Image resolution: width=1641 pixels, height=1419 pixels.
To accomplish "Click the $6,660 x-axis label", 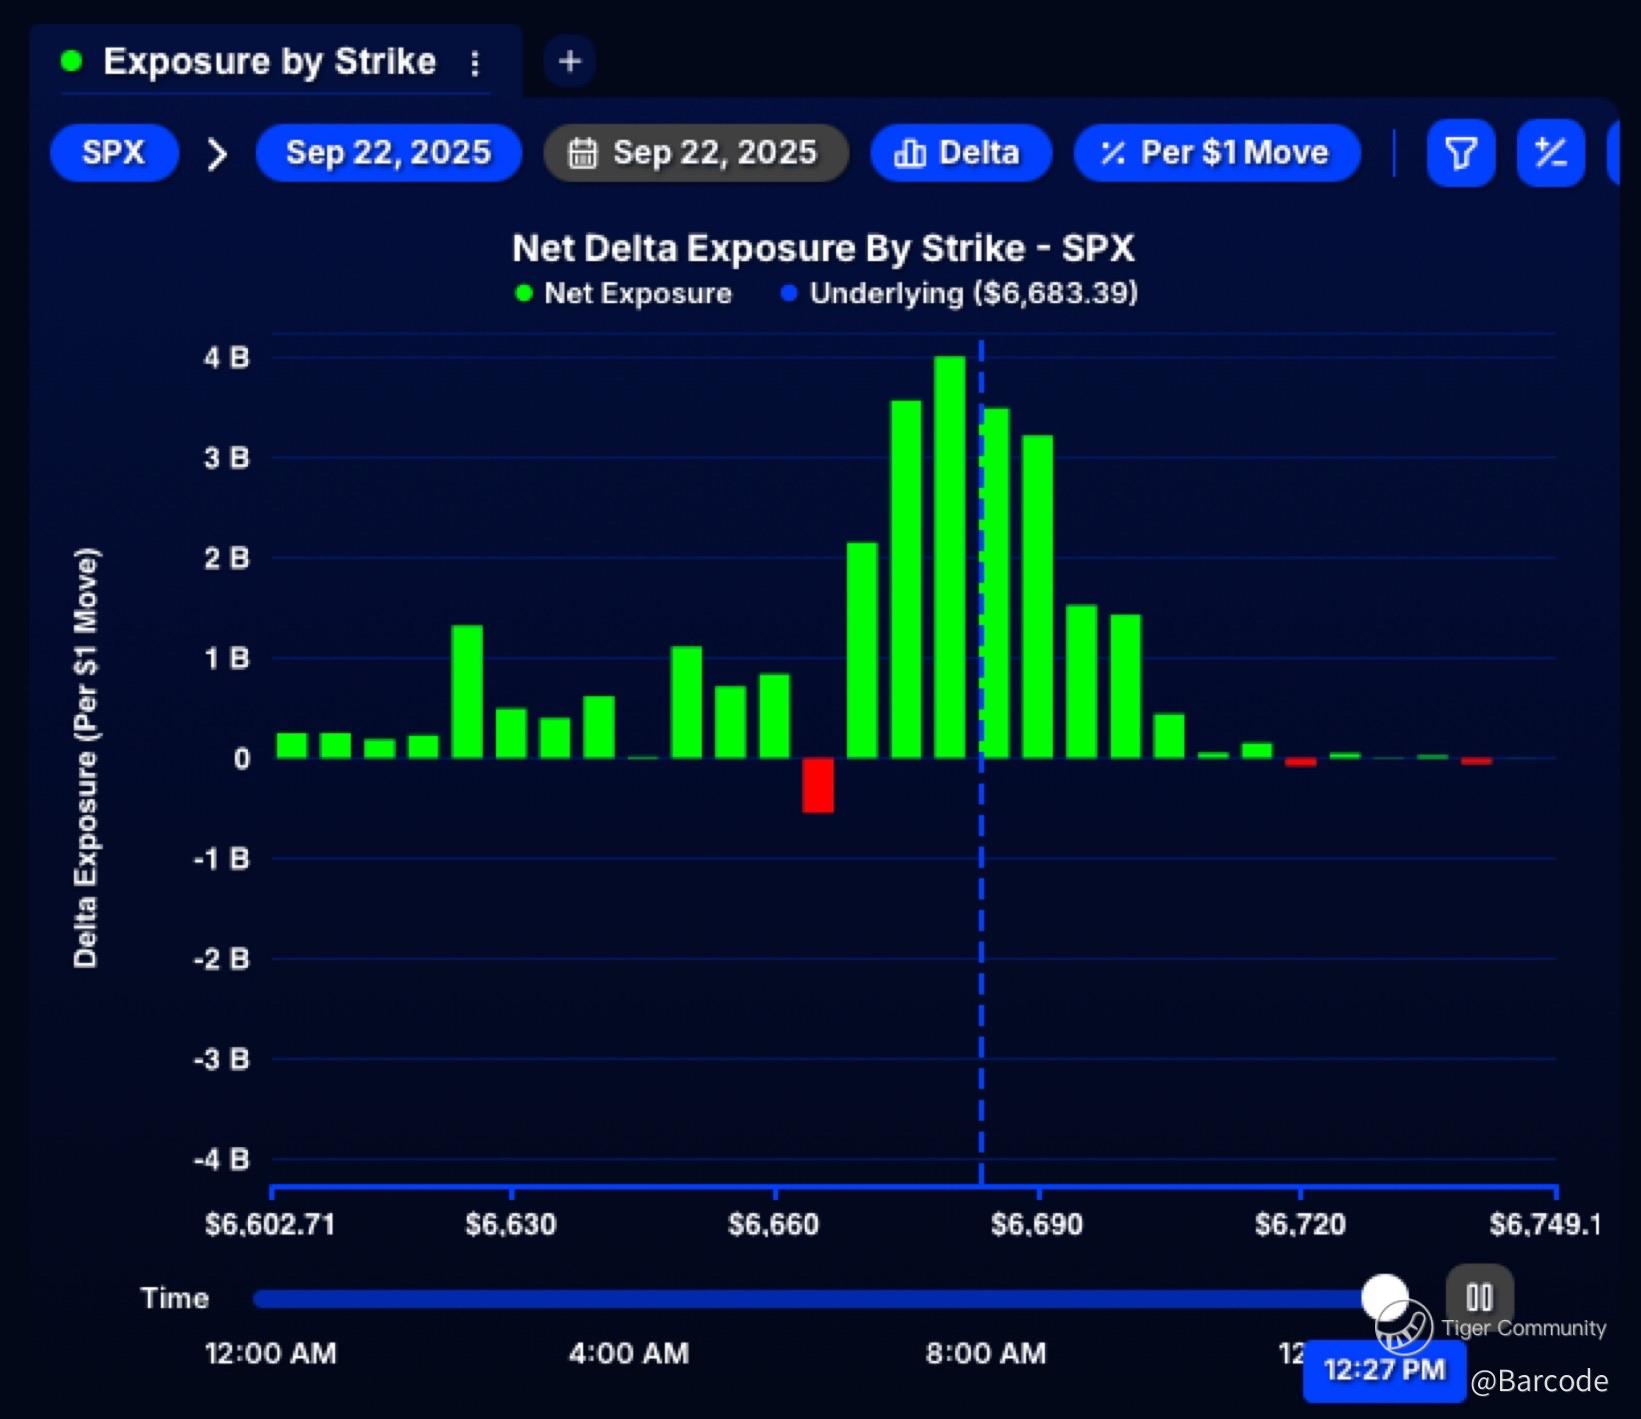I will (774, 1225).
